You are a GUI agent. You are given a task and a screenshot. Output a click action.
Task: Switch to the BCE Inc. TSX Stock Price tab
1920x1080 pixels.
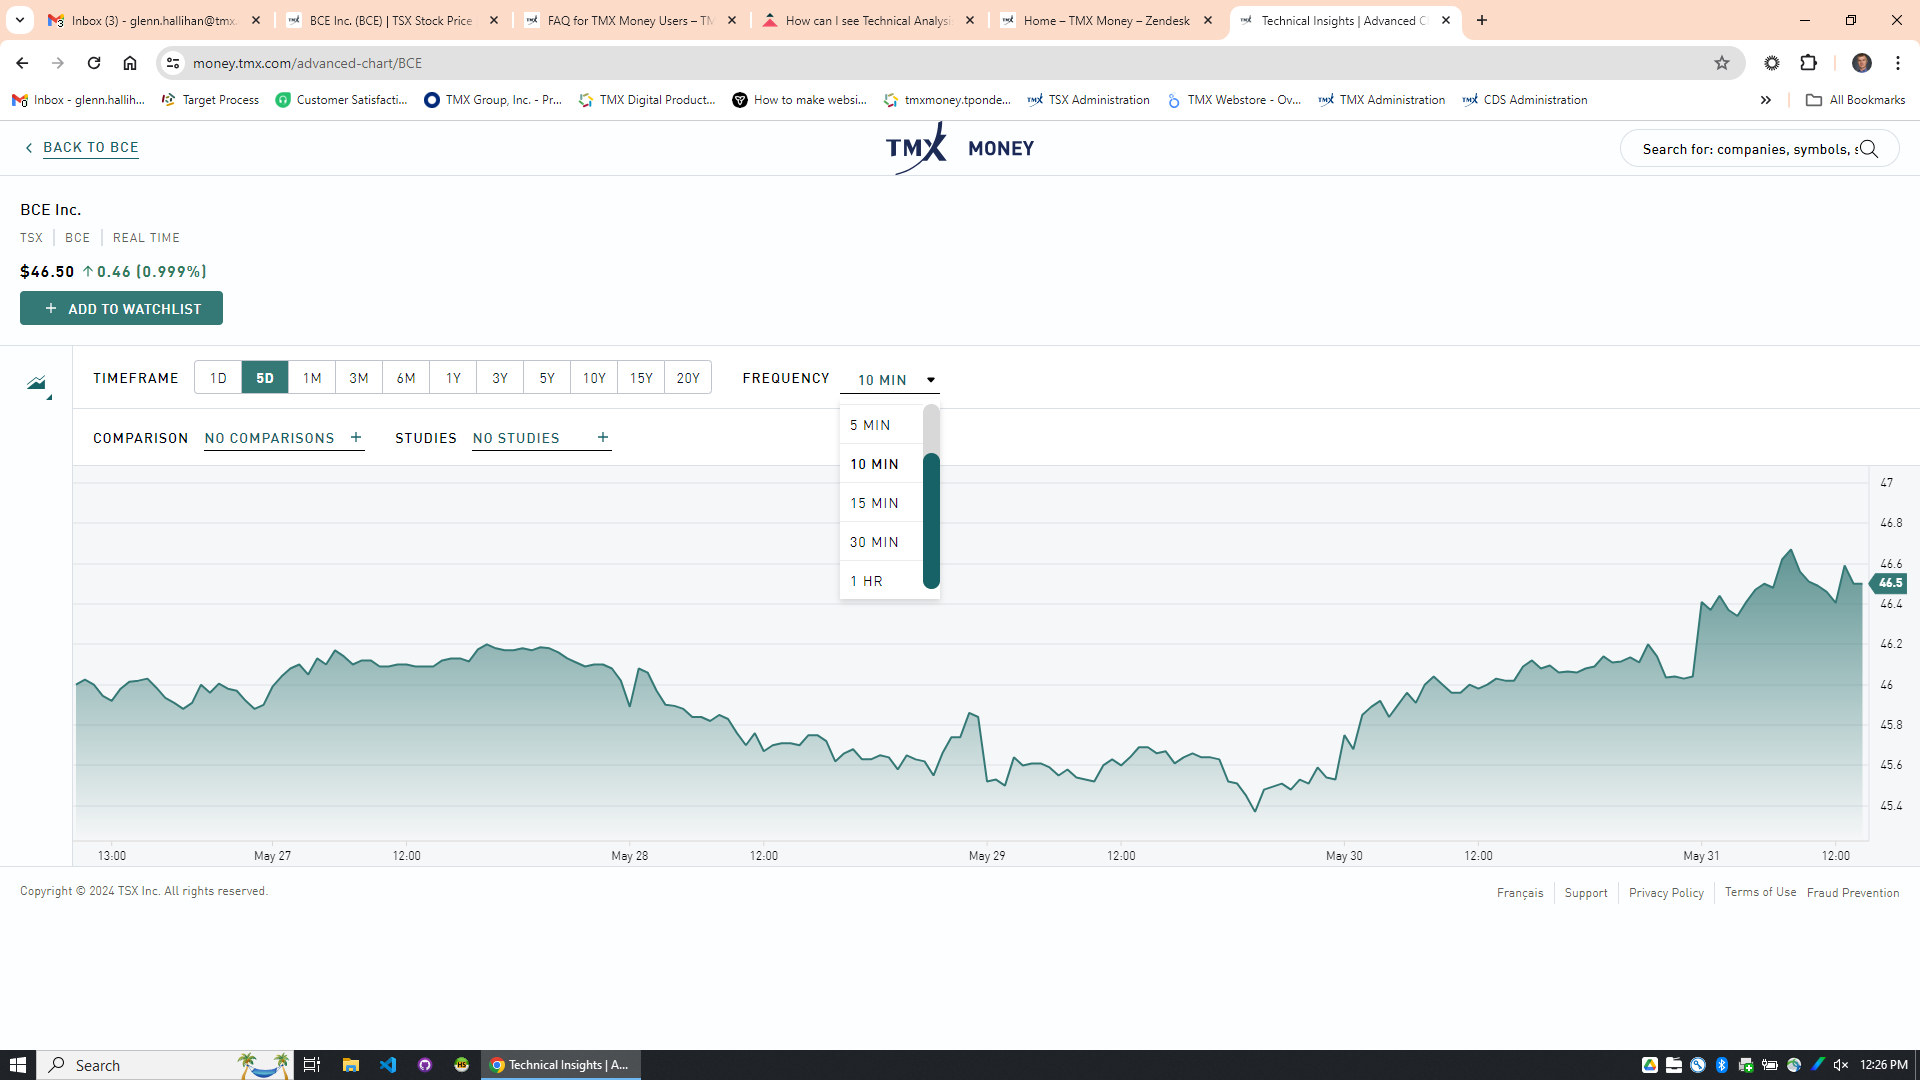coord(390,20)
